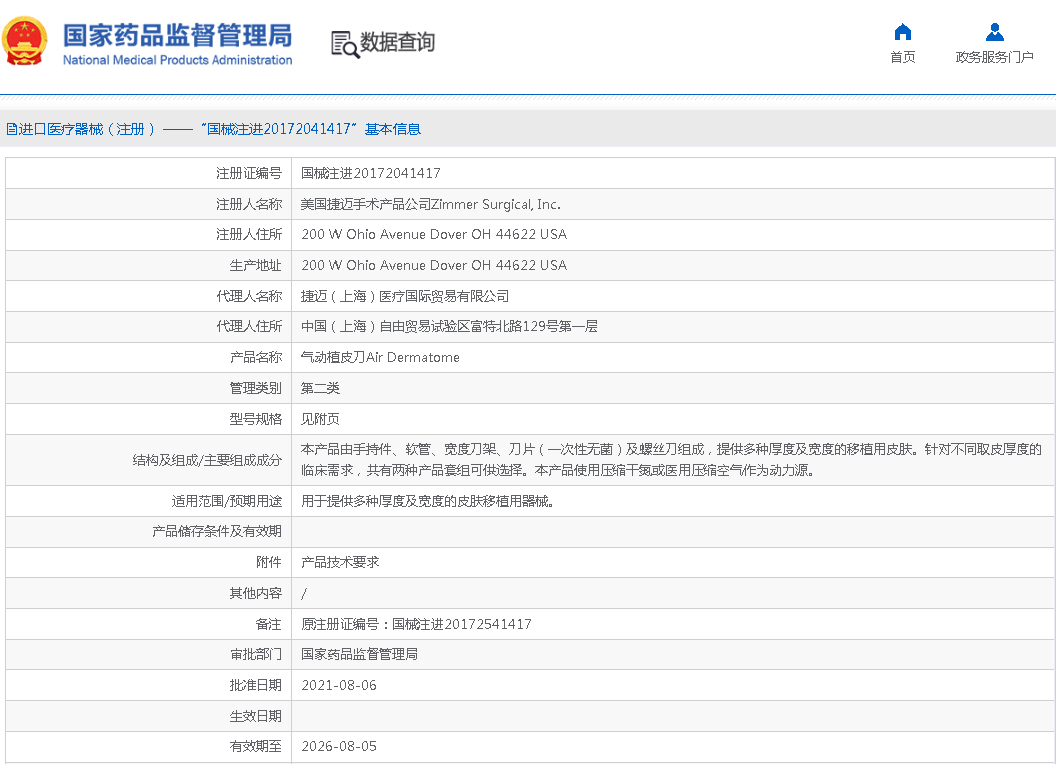1056x764 pixels.
Task: Click expiry date 2026-08-05
Action: (x=339, y=746)
